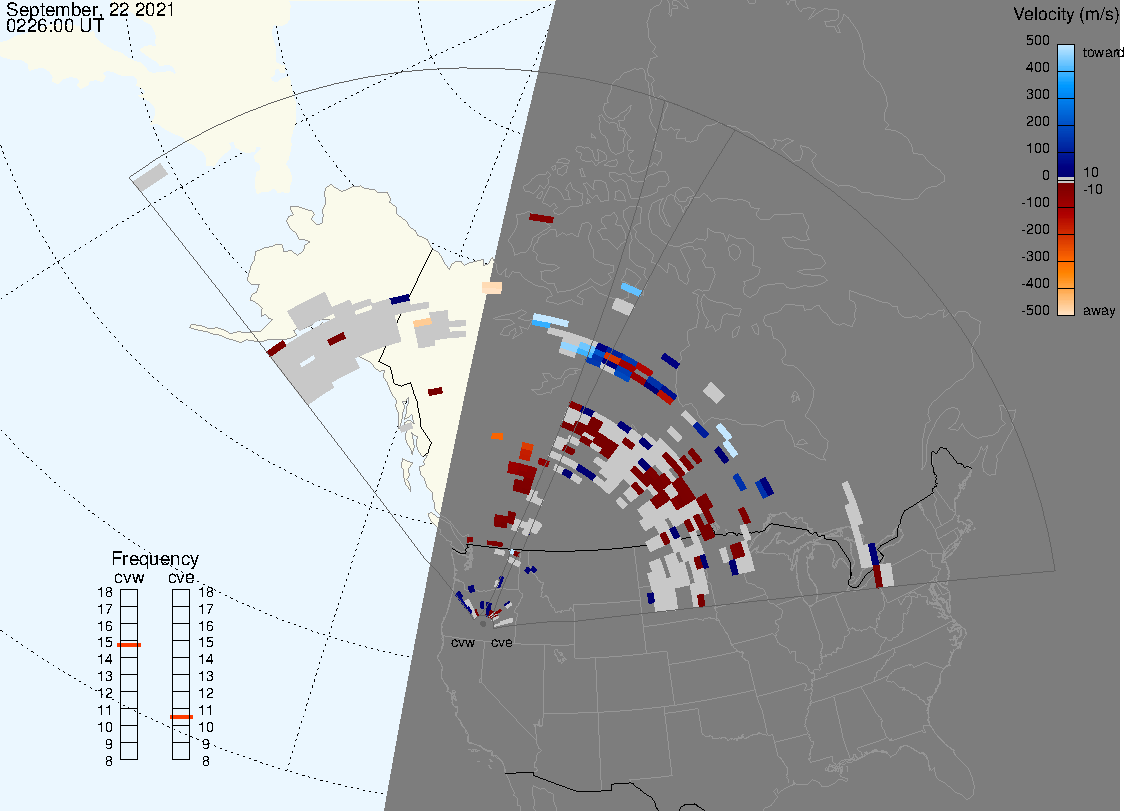Click the "14" label right of the cve bar
This screenshot has height=811, width=1124.
click(206, 659)
